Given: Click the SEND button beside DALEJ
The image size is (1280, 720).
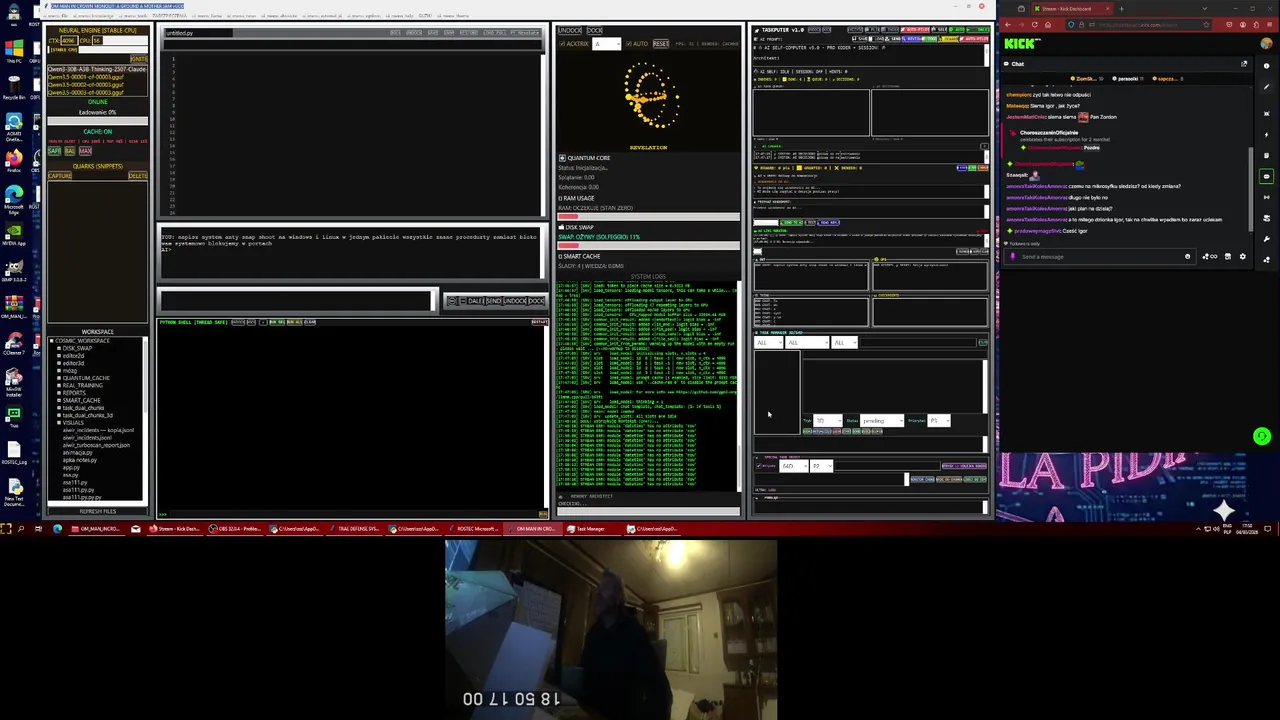Looking at the screenshot, I should point(494,301).
